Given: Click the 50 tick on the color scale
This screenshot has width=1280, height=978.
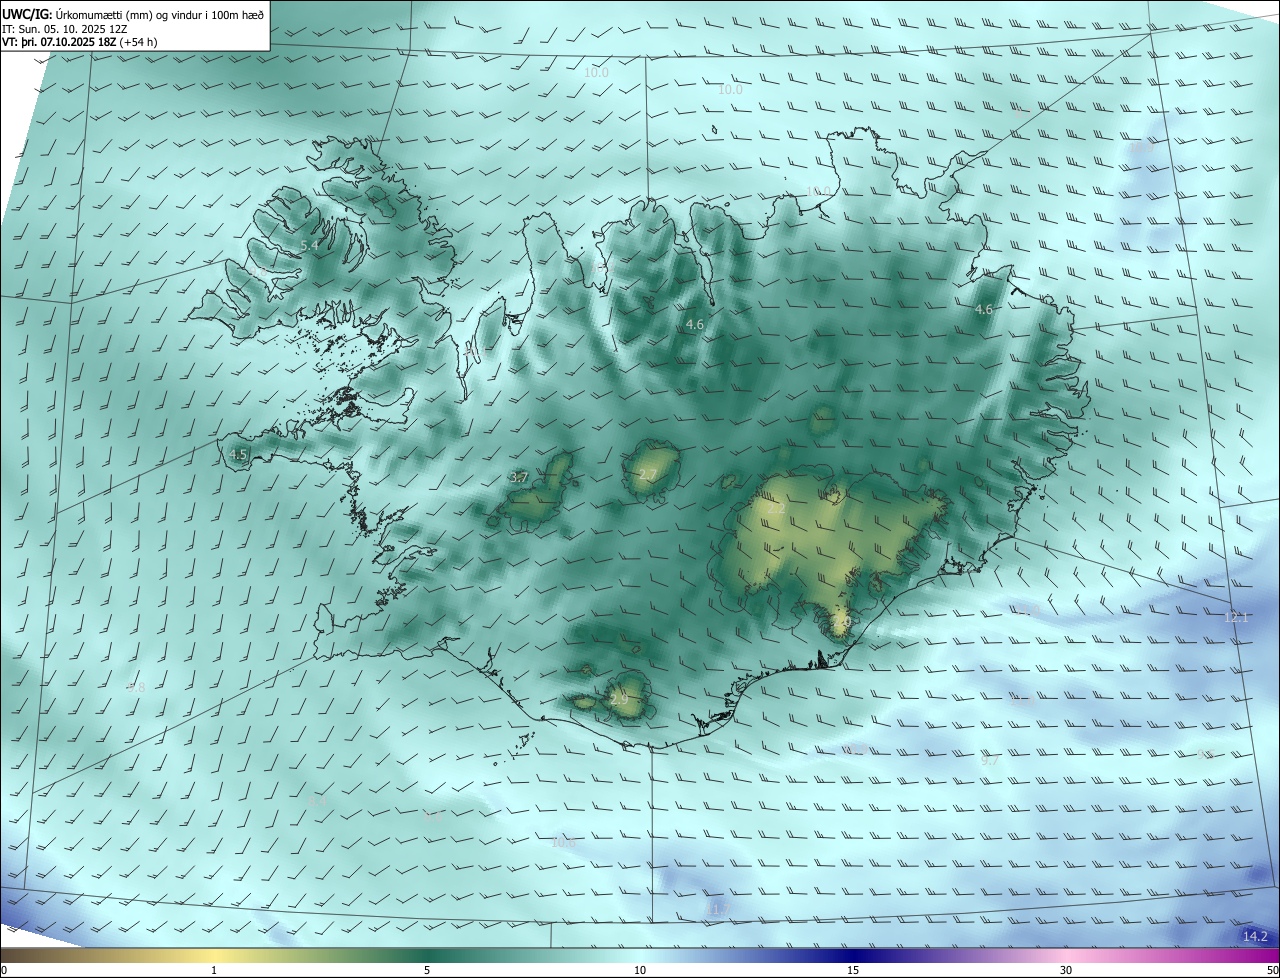Looking at the screenshot, I should 1272,971.
